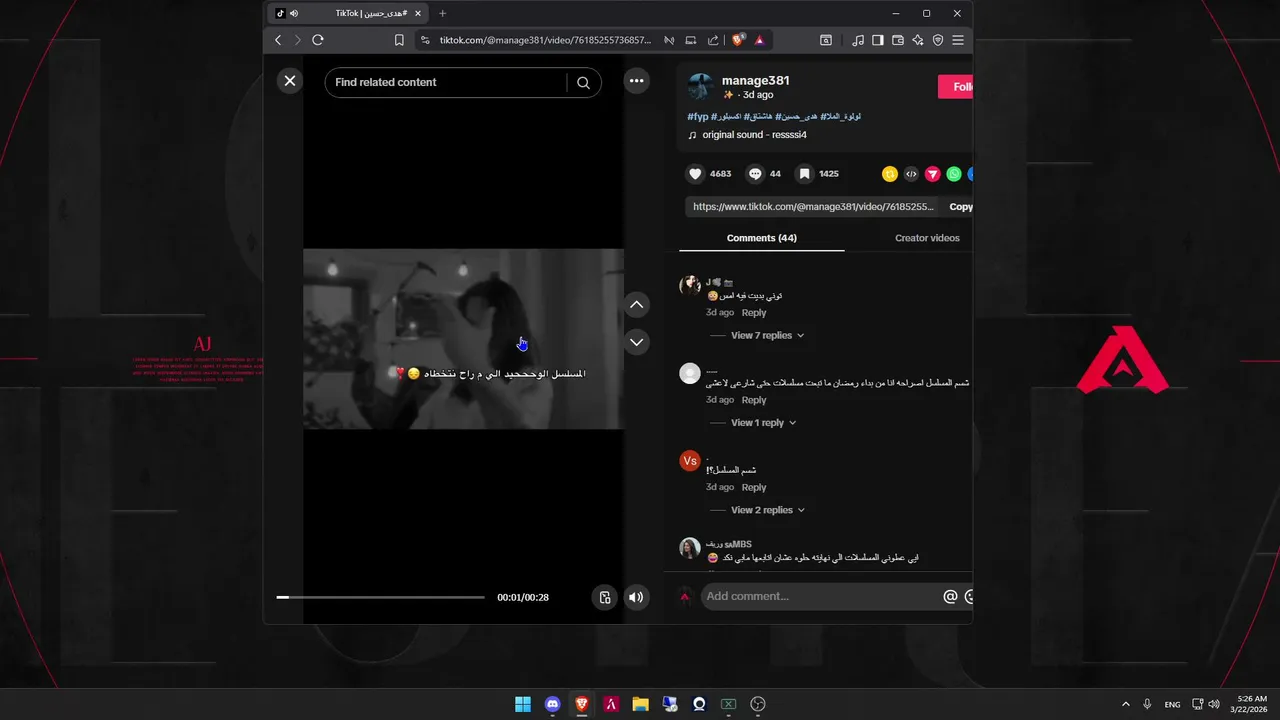This screenshot has width=1280, height=720.
Task: Open a new browser tab
Action: [443, 13]
